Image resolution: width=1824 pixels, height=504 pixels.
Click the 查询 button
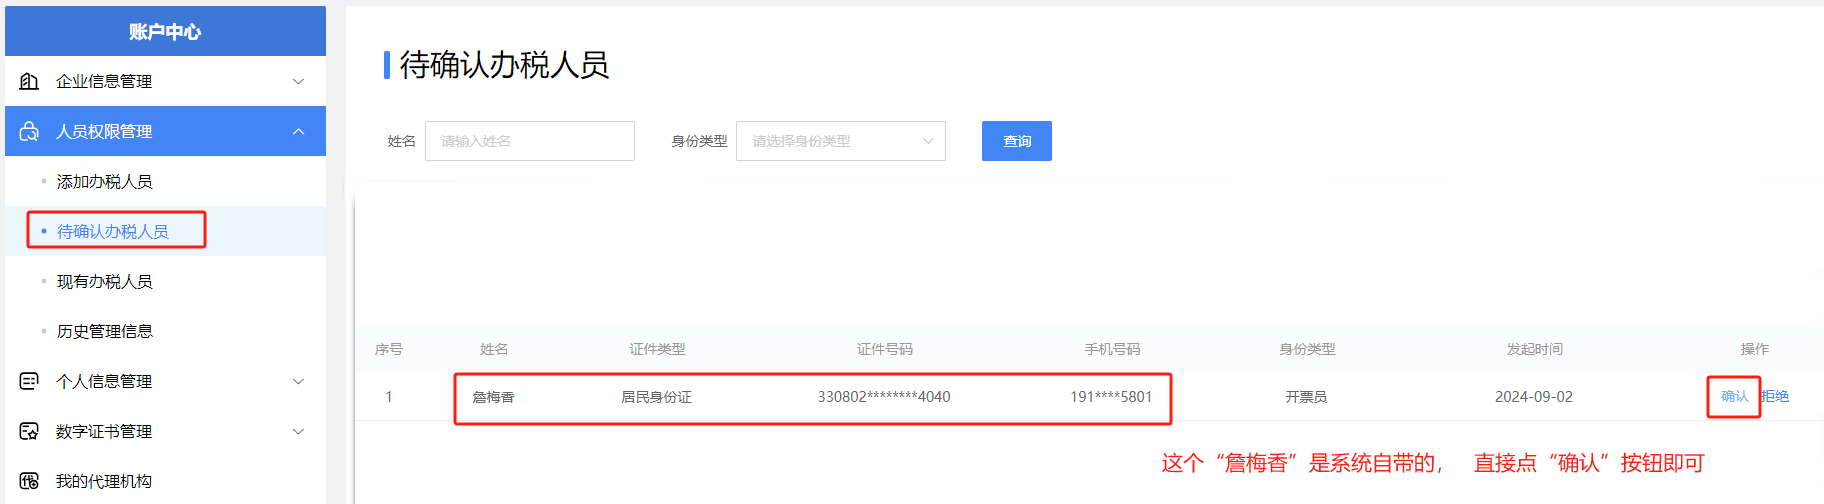point(1017,141)
